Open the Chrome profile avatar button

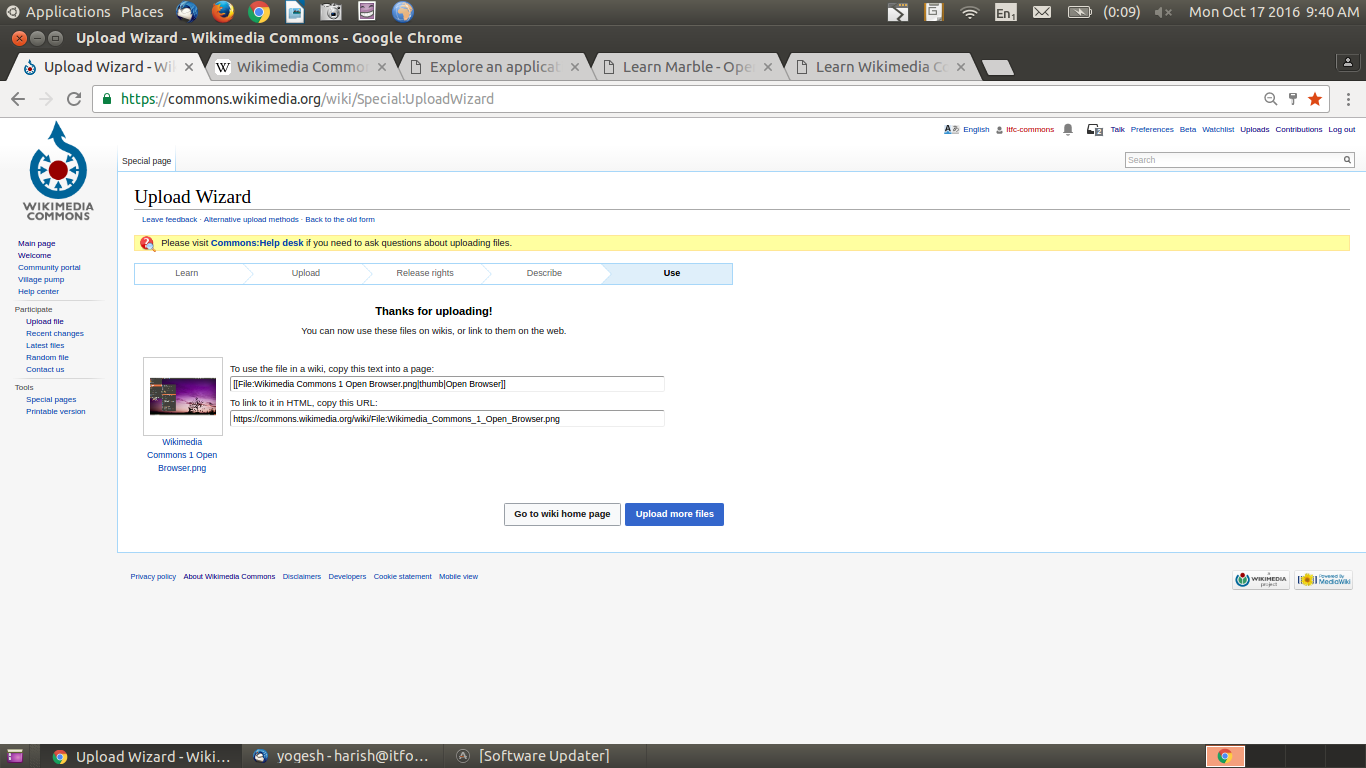1349,62
